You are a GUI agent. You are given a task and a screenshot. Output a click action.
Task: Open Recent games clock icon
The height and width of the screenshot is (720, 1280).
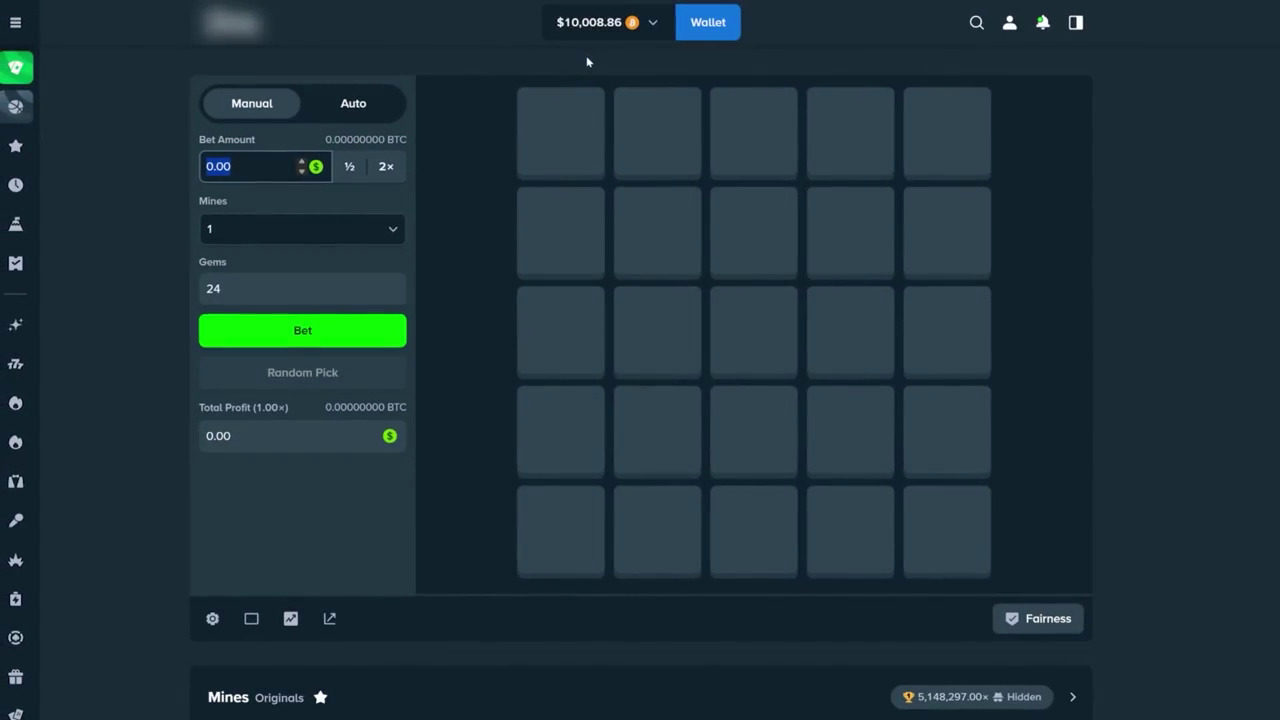click(x=16, y=185)
